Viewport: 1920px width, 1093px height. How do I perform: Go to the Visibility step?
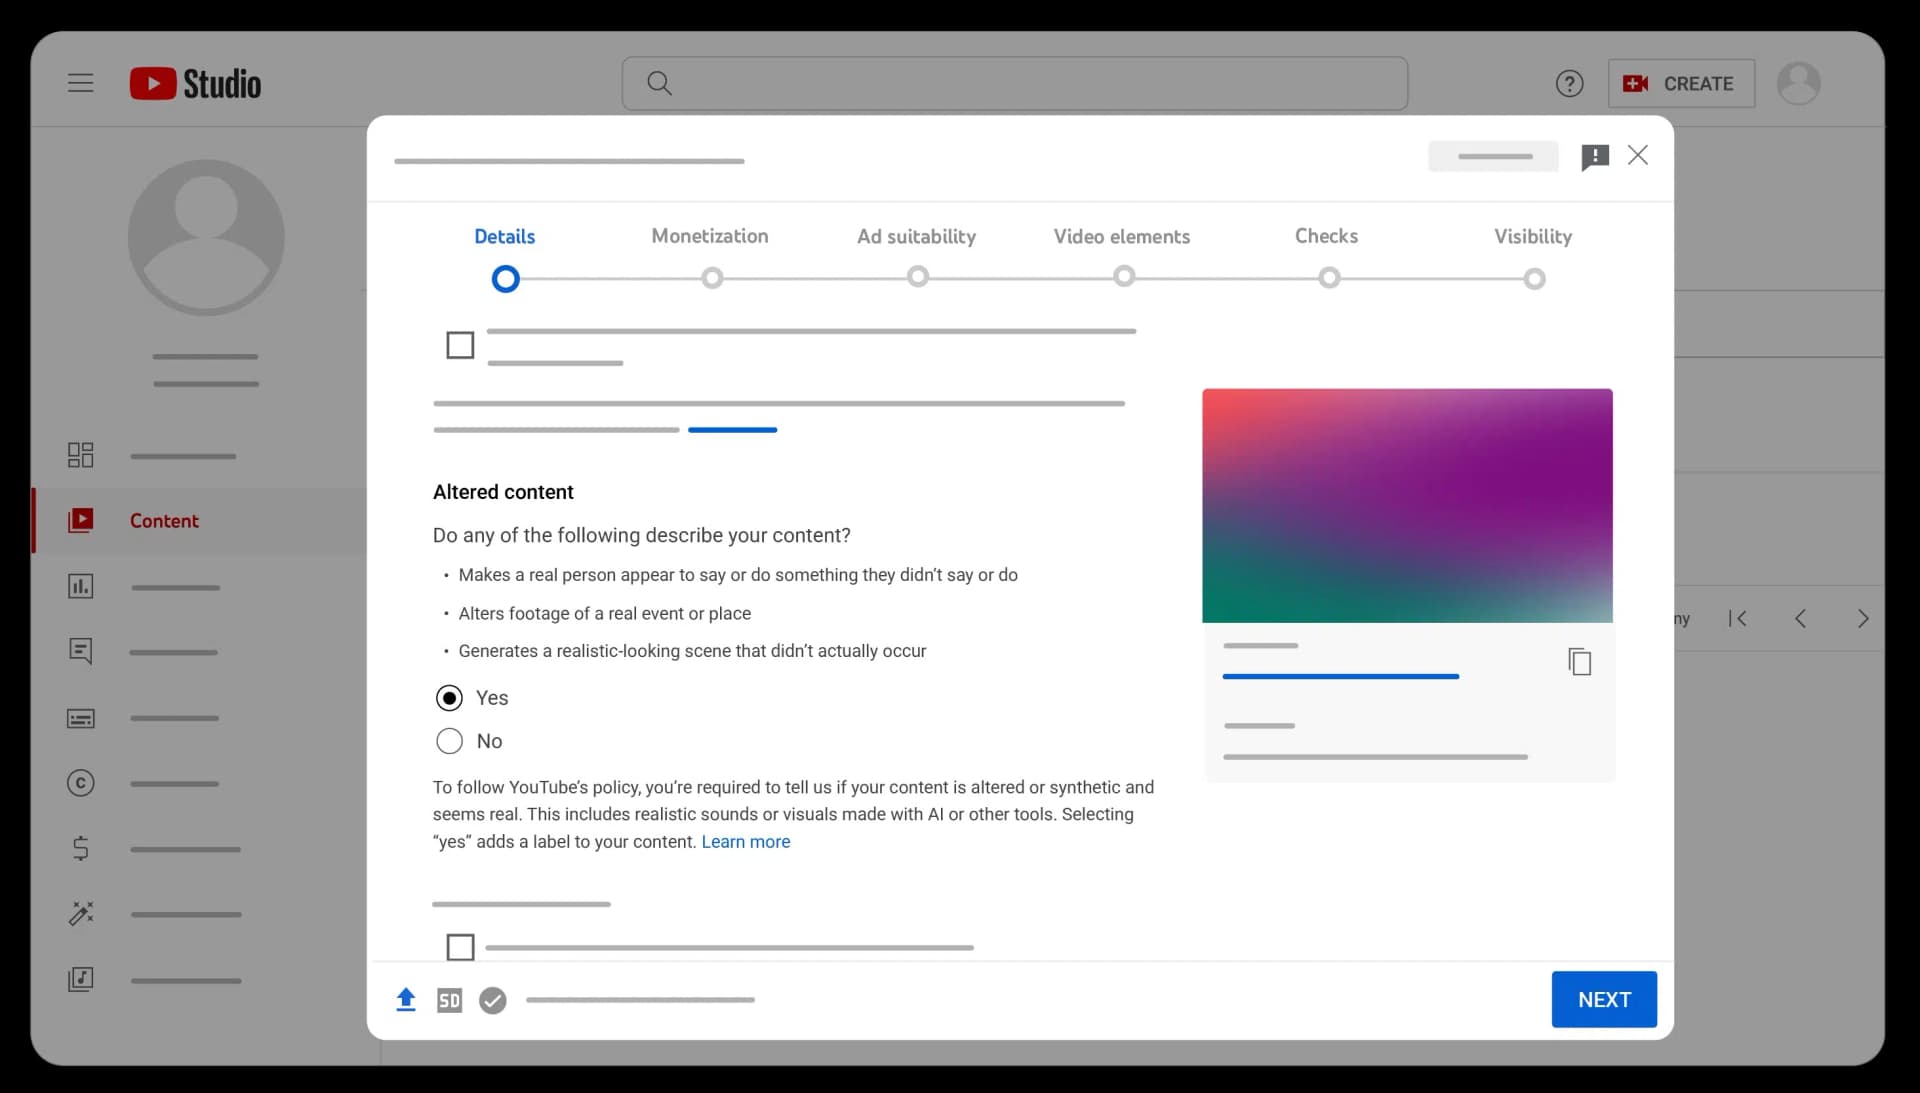(x=1532, y=237)
